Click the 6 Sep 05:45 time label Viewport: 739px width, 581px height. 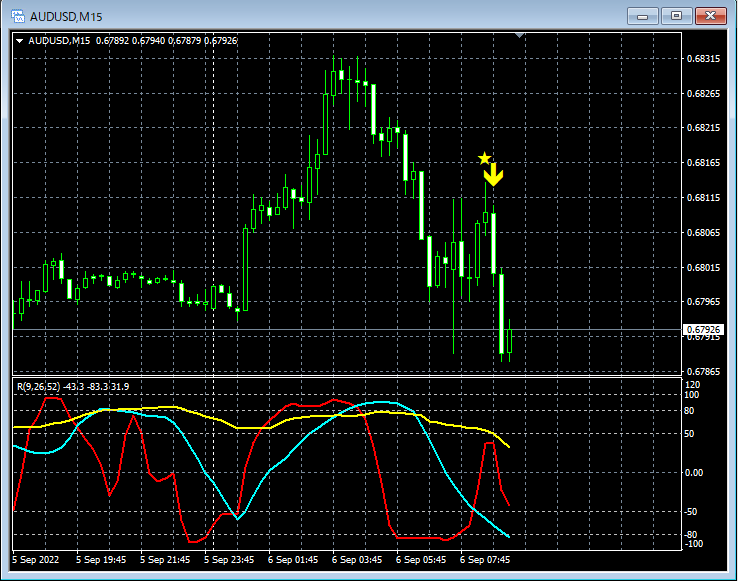(421, 560)
